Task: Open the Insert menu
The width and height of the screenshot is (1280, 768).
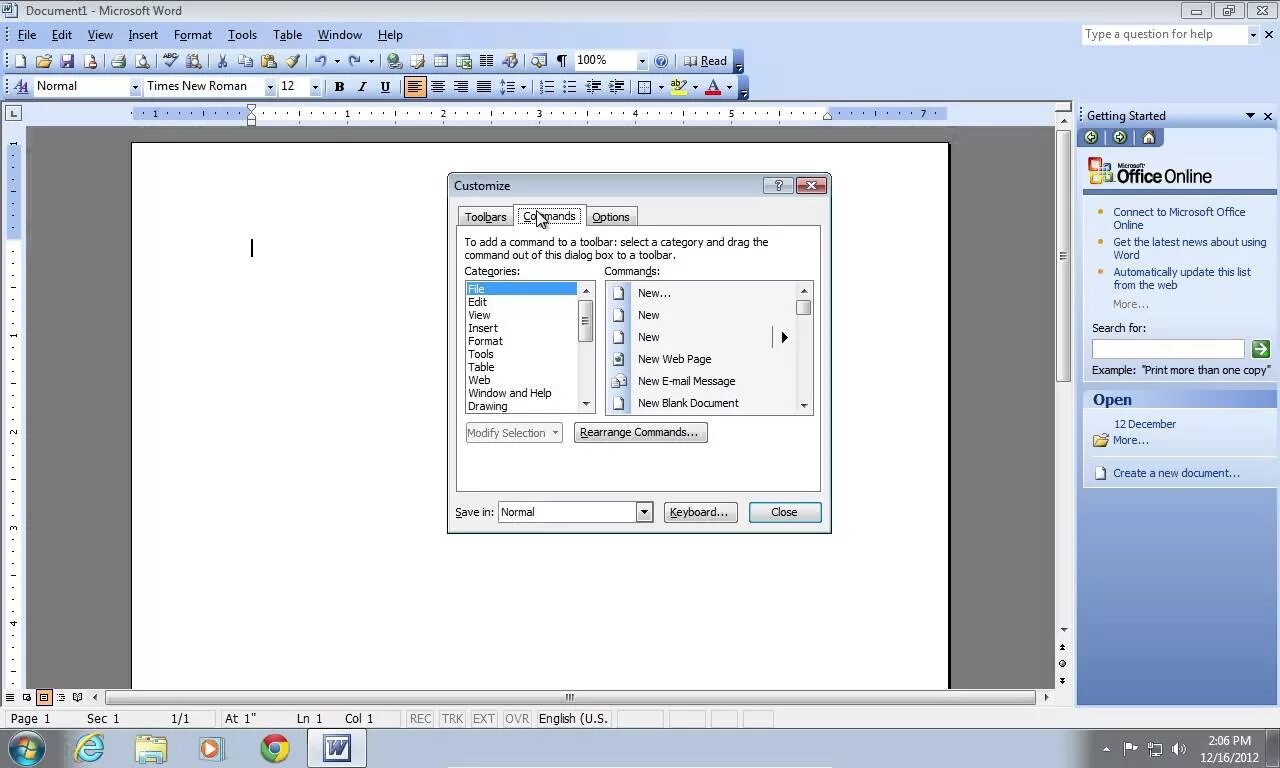Action: point(143,35)
